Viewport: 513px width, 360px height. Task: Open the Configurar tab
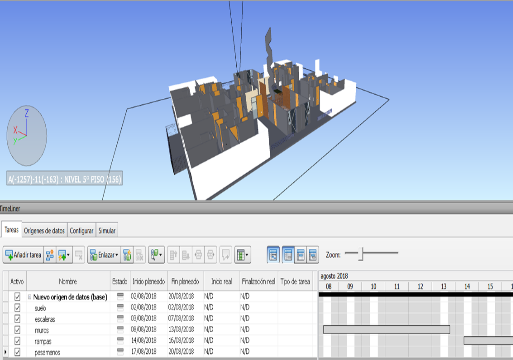[81, 230]
